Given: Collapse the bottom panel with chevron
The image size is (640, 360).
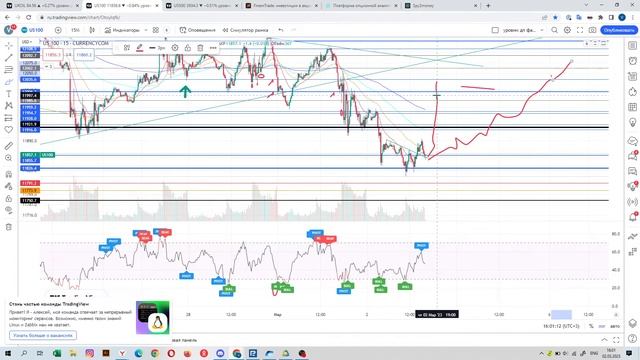Looking at the screenshot, I should point(604,340).
